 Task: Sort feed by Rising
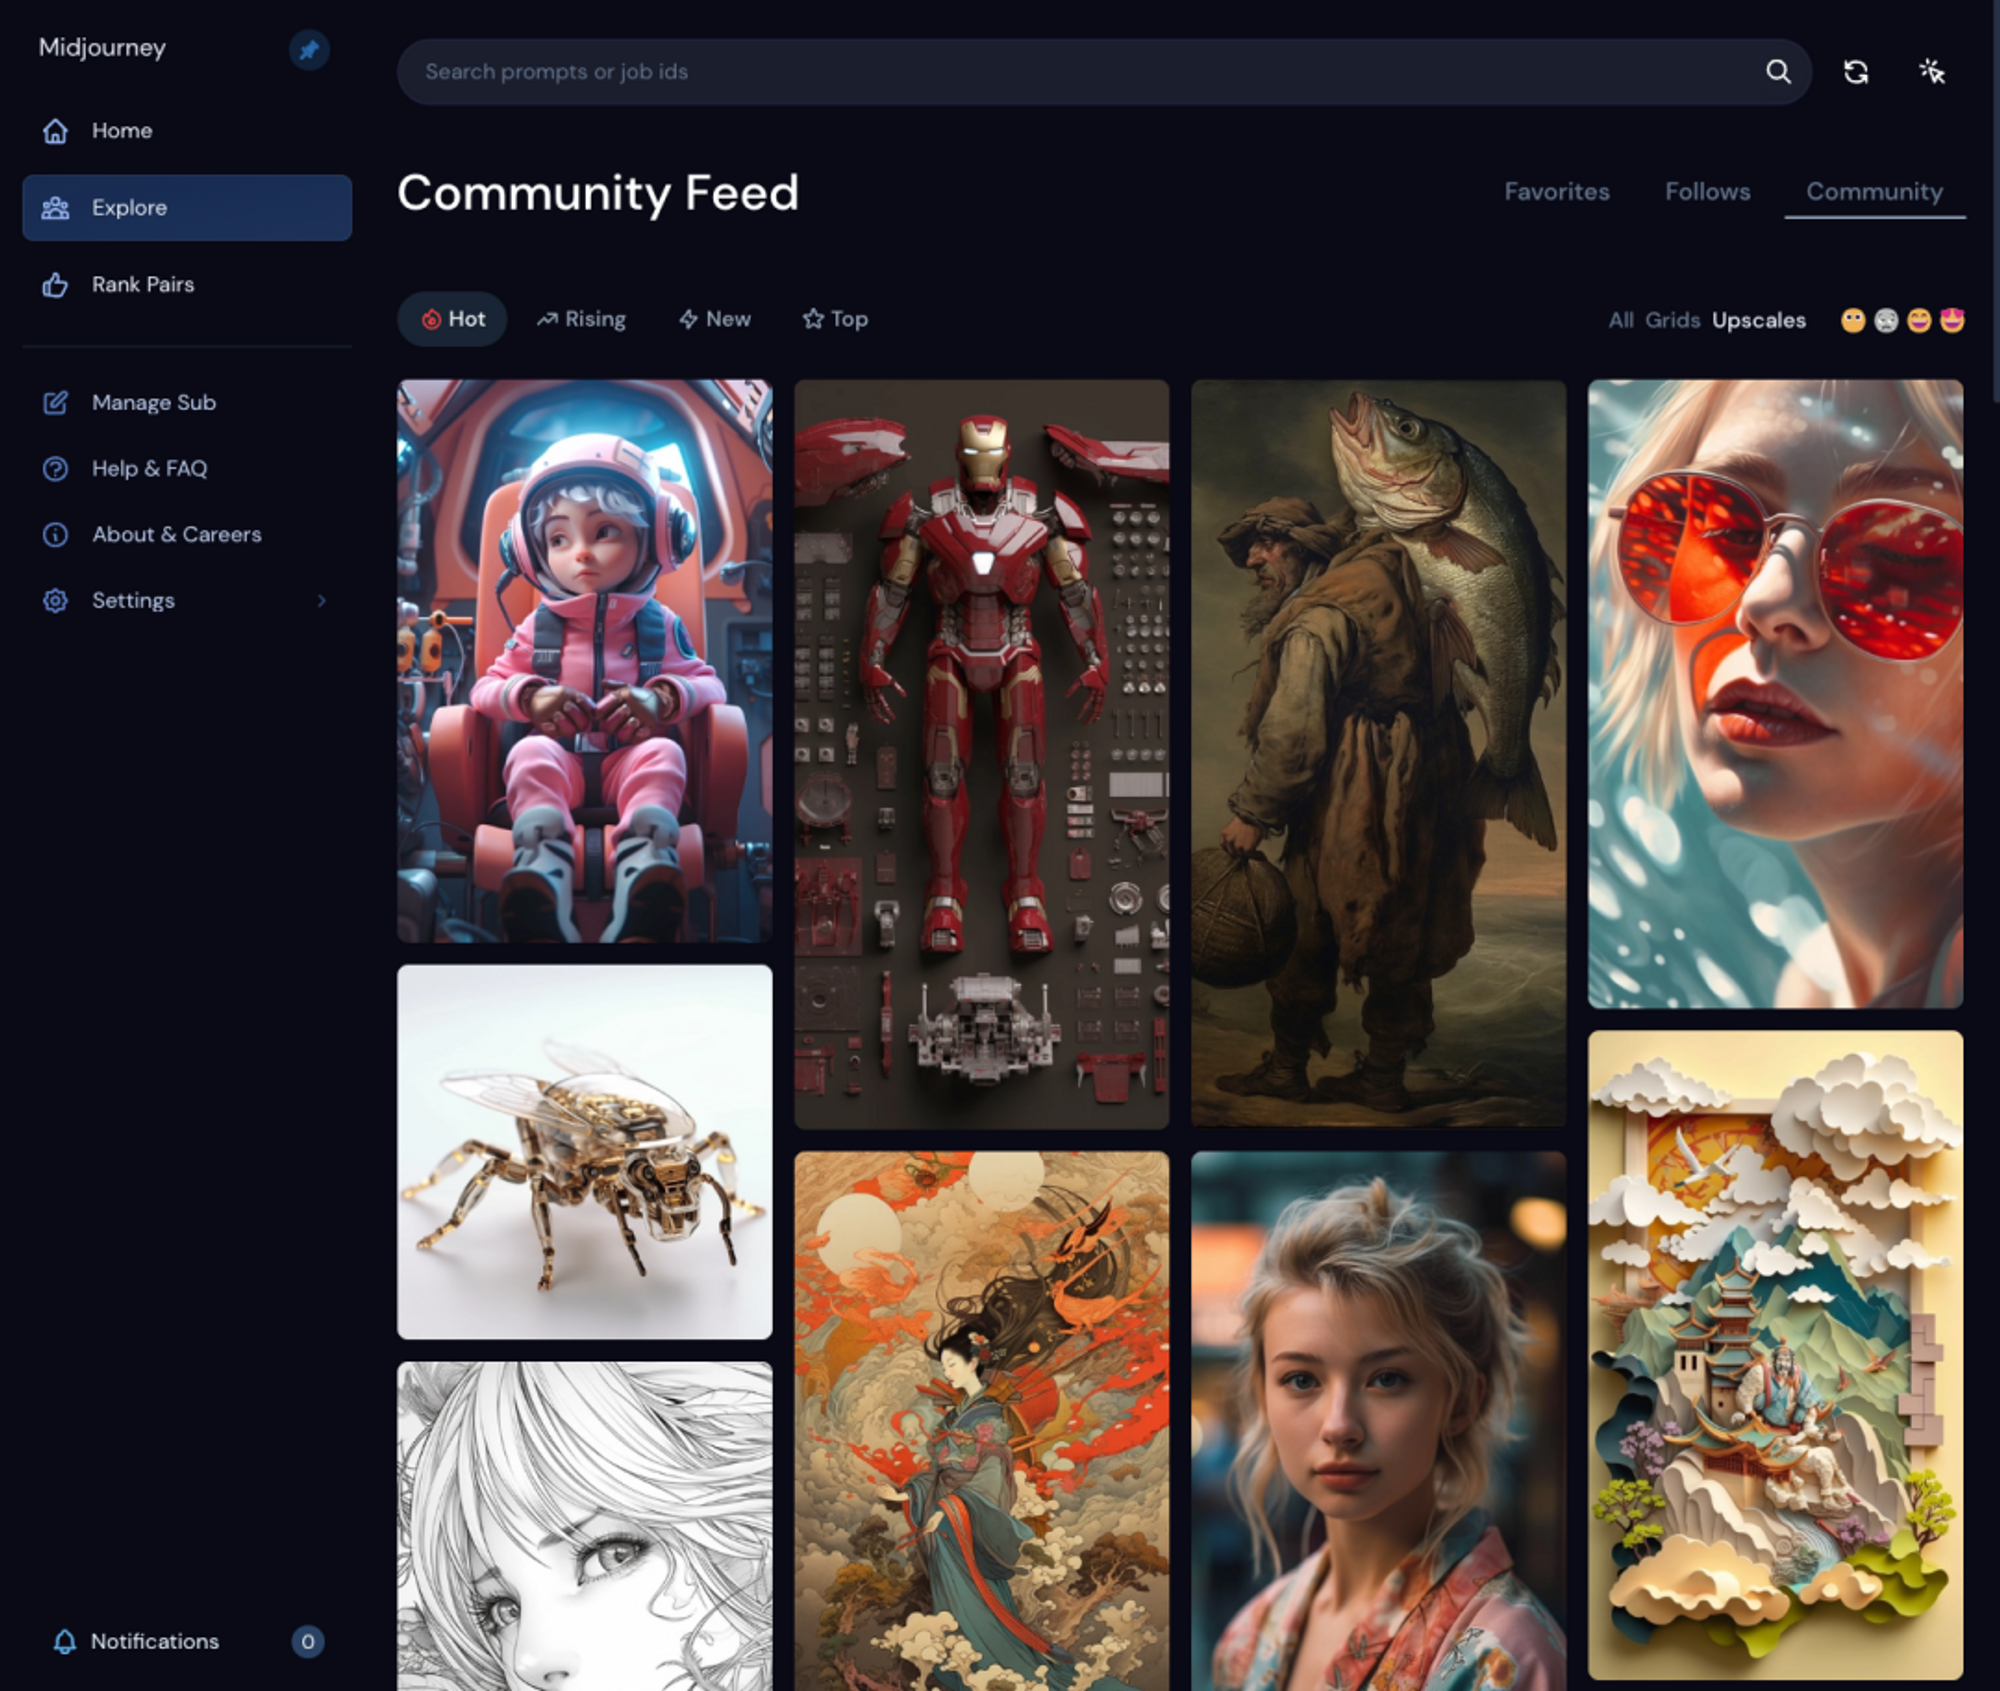[581, 319]
